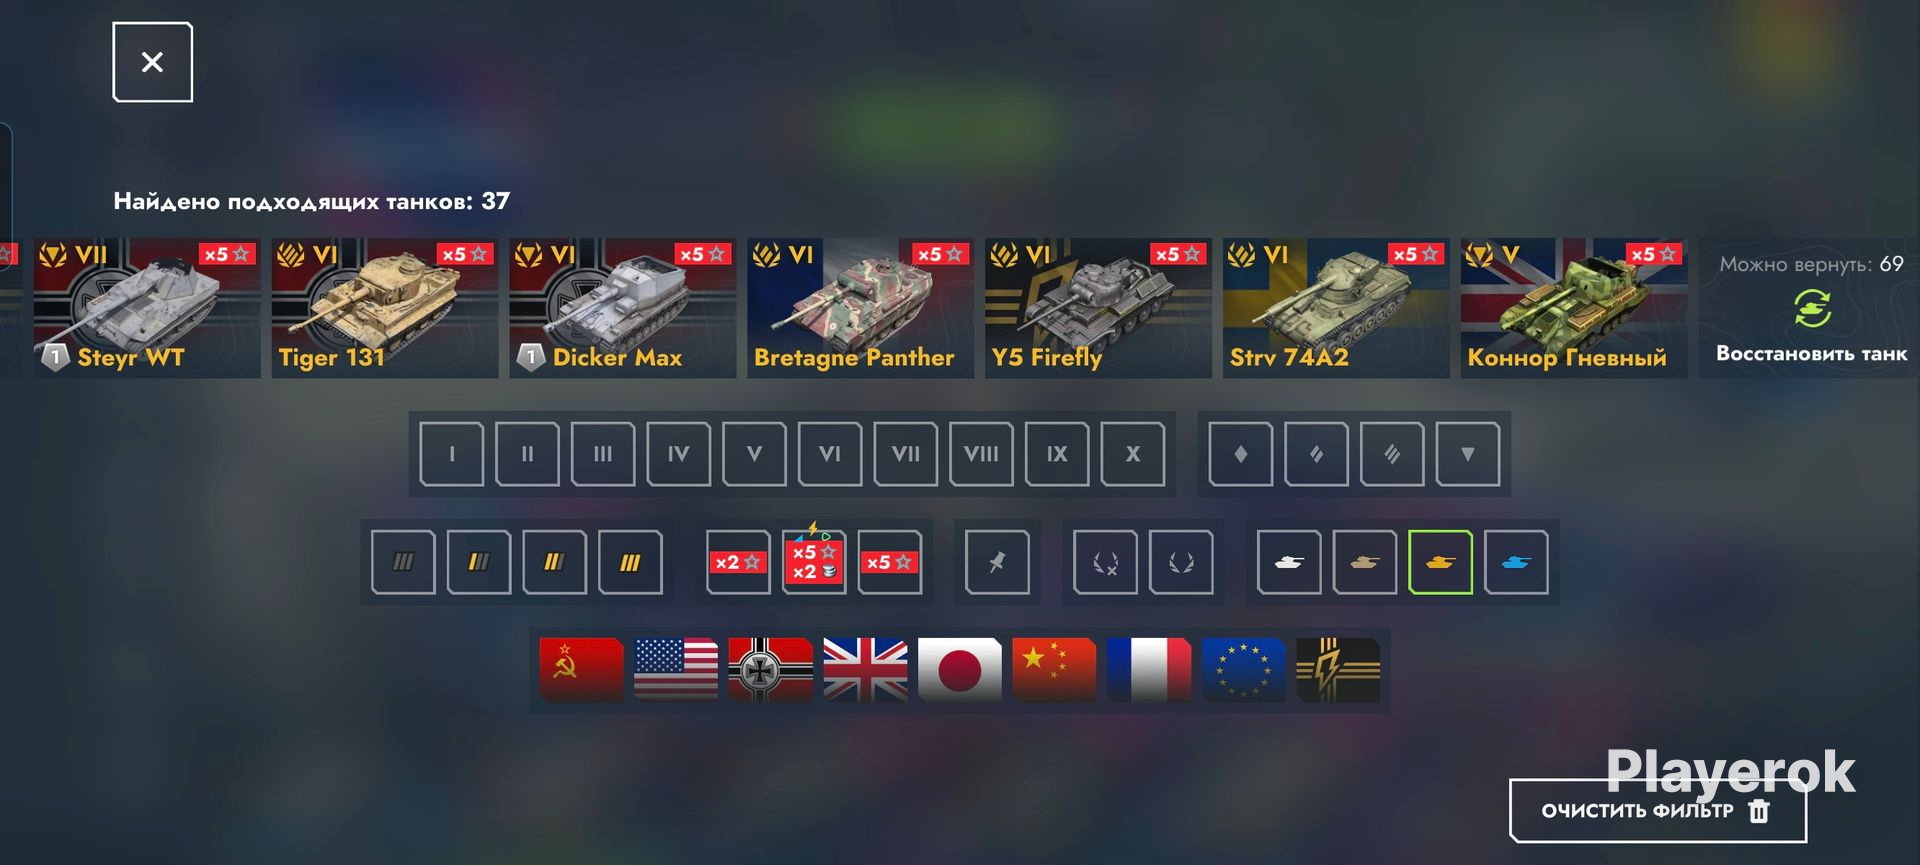Choose the Japanese flag nation filter

pyautogui.click(x=959, y=669)
